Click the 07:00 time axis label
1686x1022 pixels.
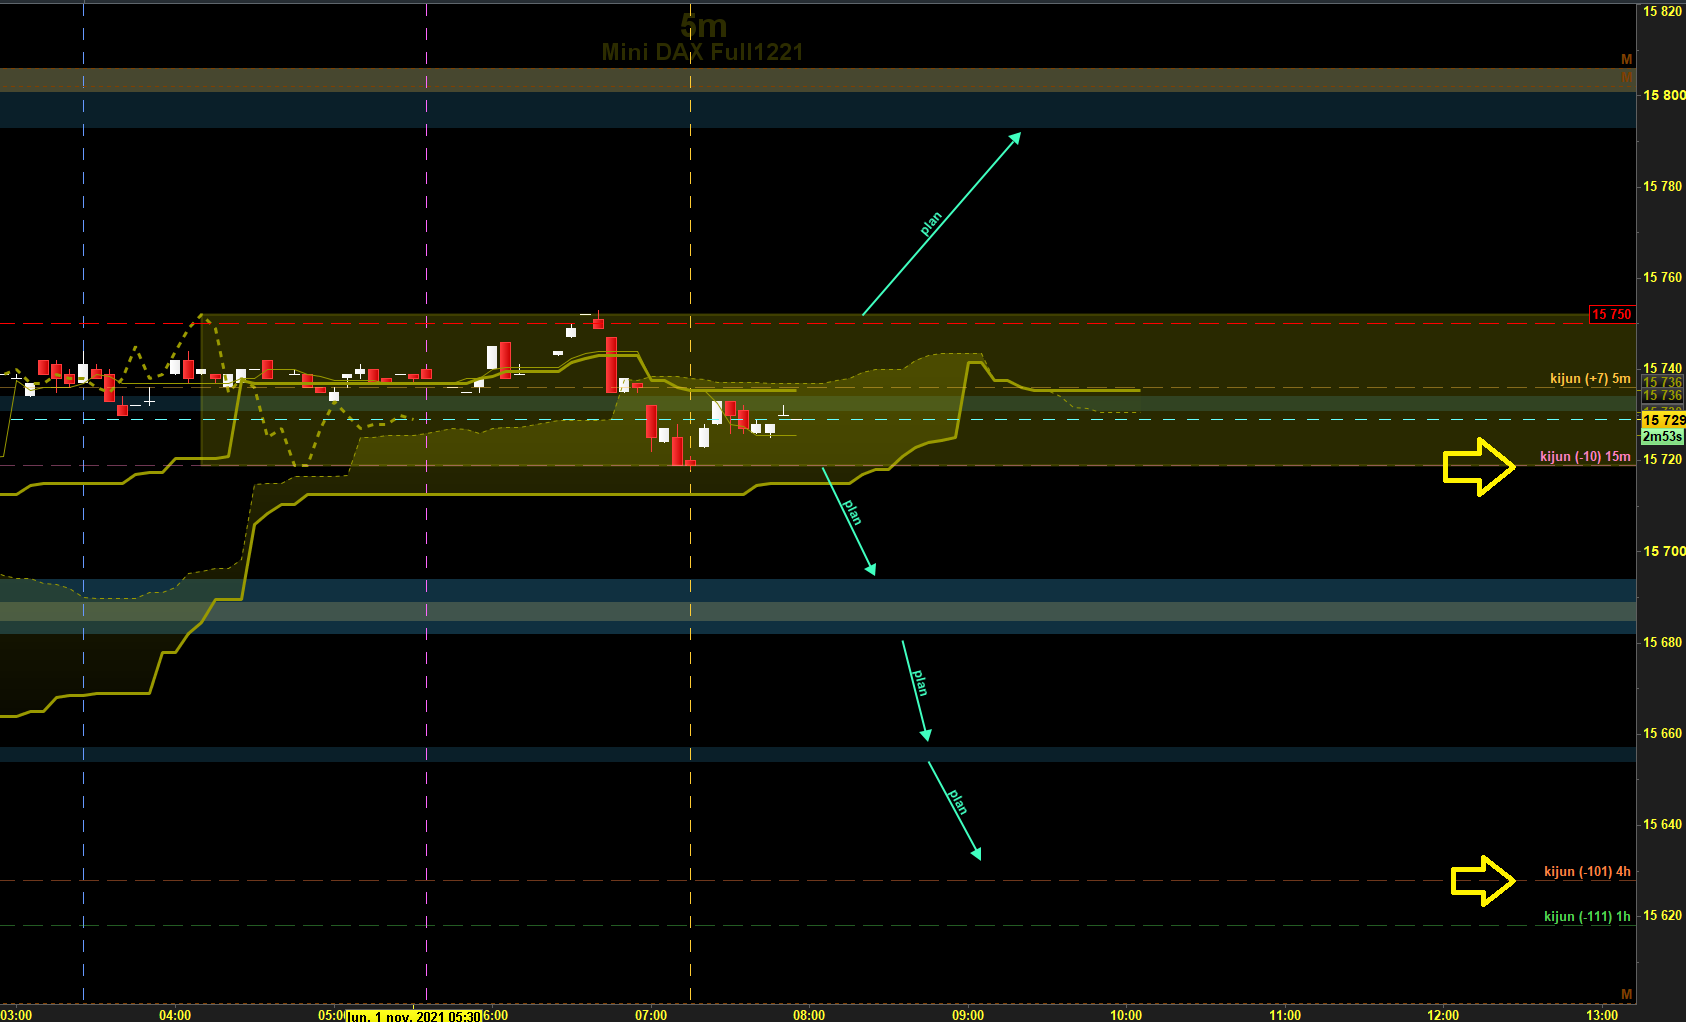click(x=651, y=1015)
